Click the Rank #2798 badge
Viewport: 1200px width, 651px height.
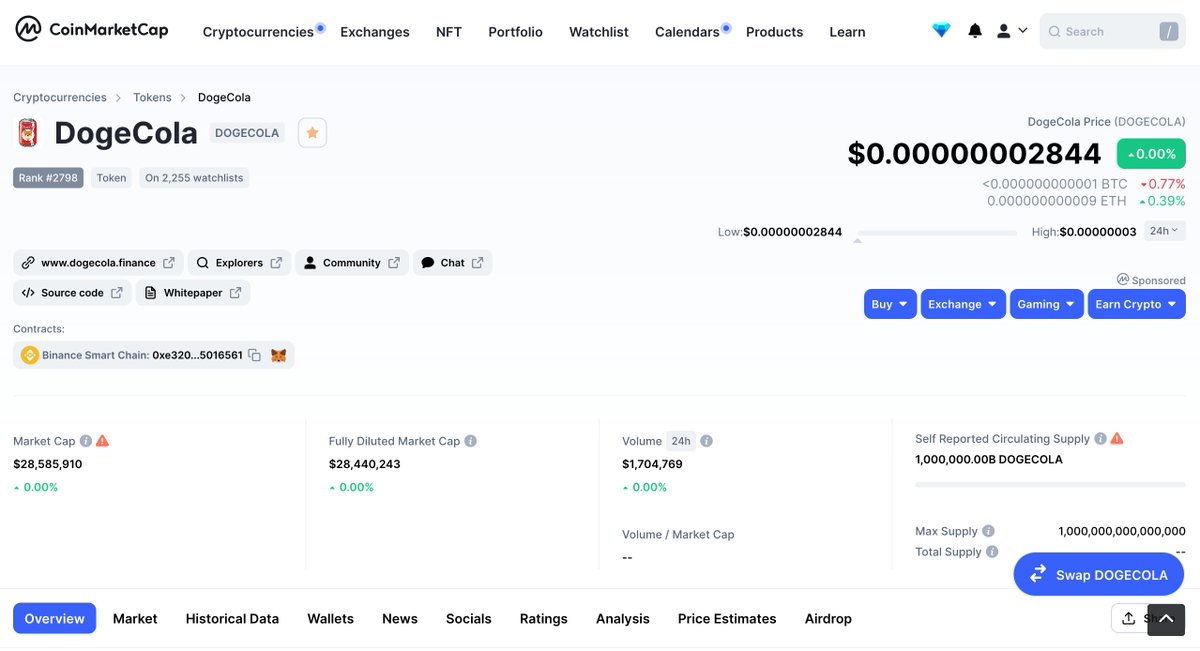(x=48, y=178)
